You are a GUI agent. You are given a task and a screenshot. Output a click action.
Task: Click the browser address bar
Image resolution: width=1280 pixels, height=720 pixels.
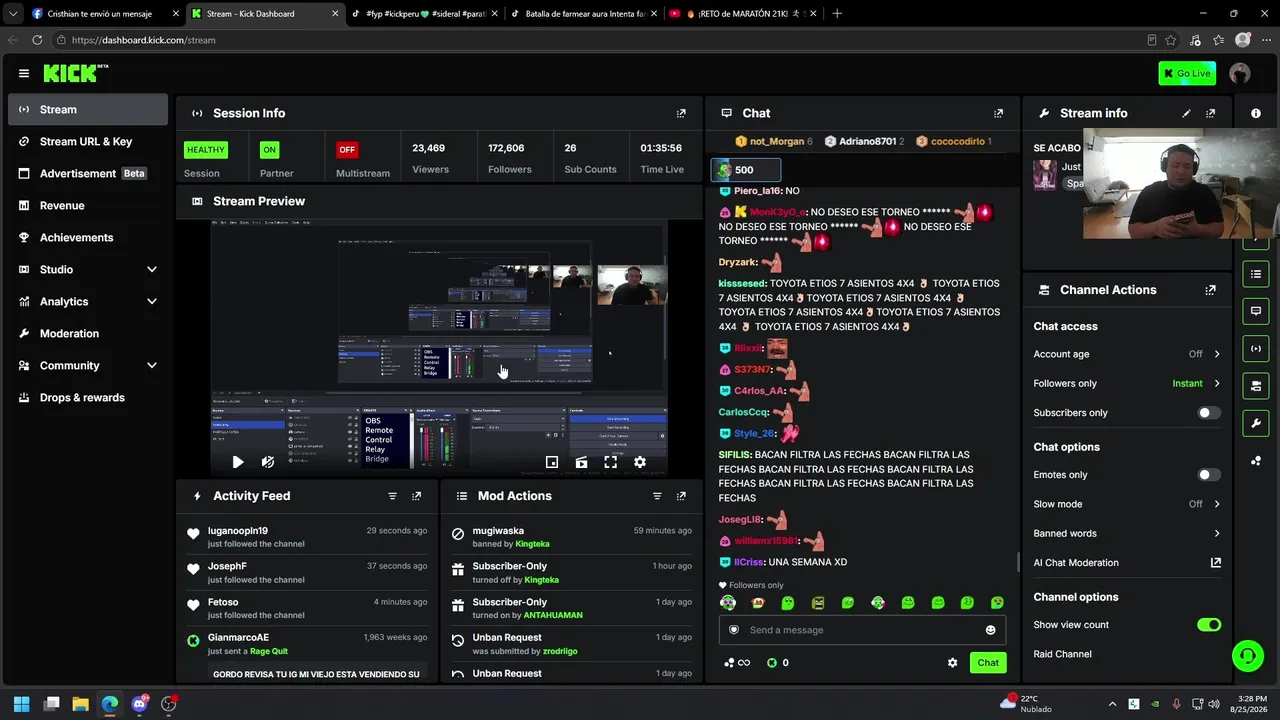pos(600,40)
